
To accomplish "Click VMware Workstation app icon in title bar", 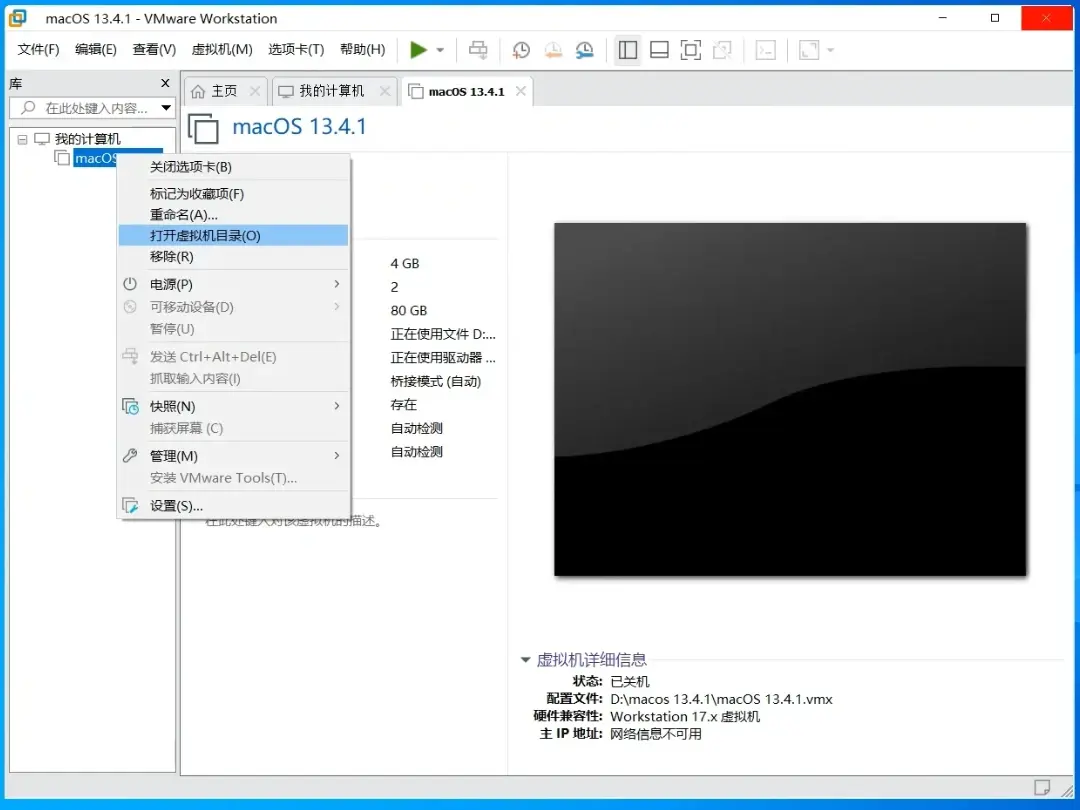I will (x=17, y=18).
